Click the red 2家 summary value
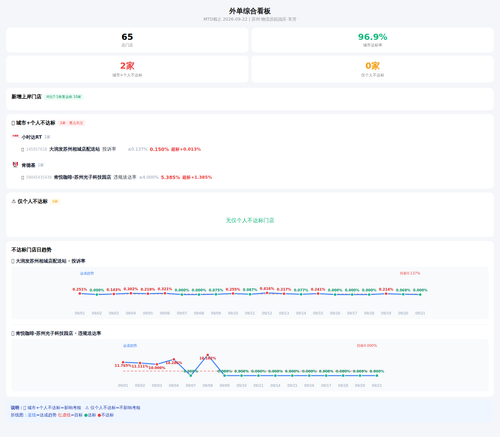 [127, 66]
